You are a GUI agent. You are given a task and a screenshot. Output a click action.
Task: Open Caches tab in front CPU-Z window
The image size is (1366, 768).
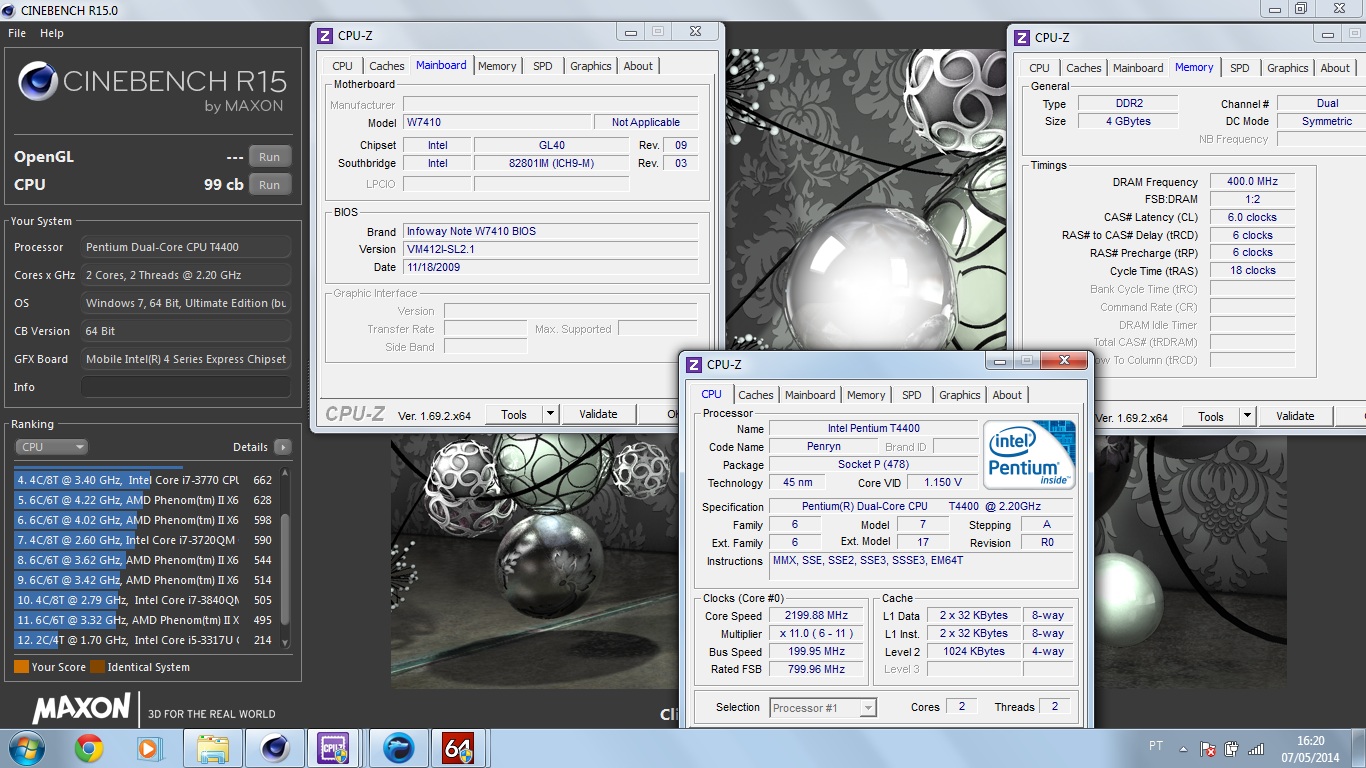(756, 395)
